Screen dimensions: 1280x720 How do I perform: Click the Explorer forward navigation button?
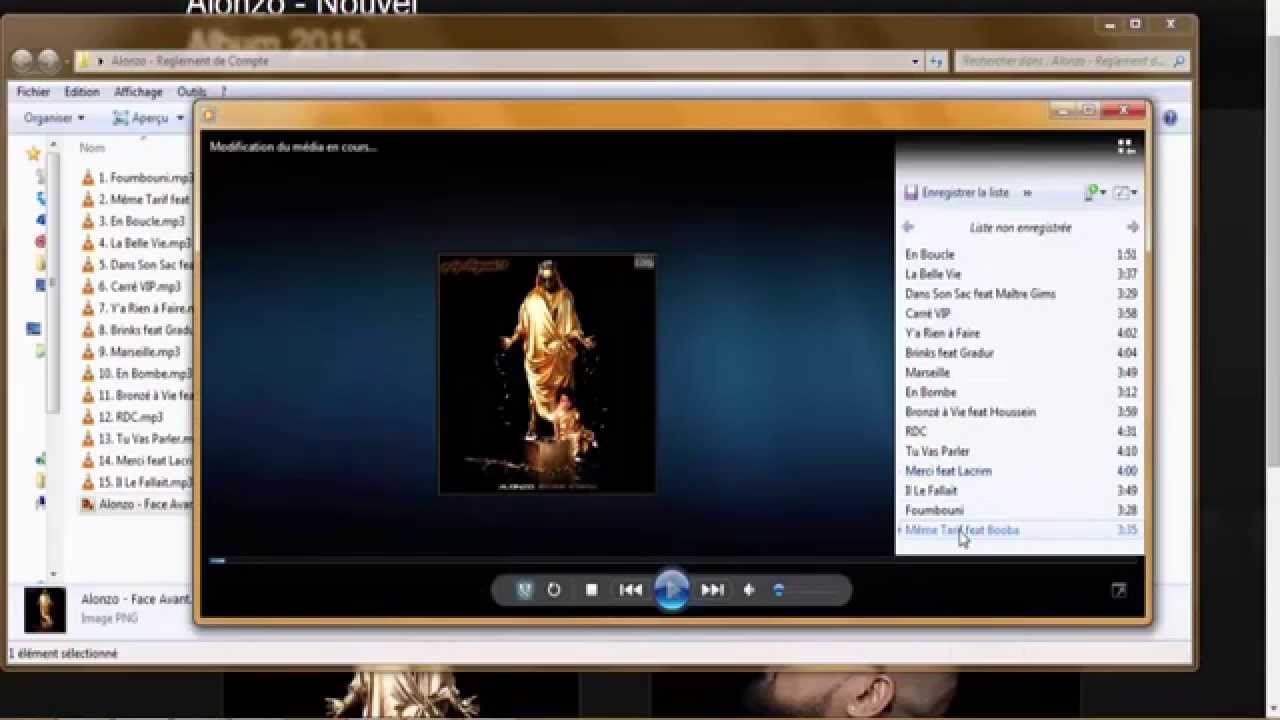(x=48, y=61)
